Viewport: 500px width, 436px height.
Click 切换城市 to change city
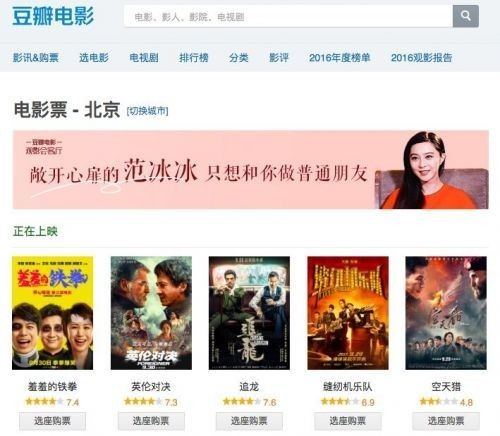[x=148, y=111]
